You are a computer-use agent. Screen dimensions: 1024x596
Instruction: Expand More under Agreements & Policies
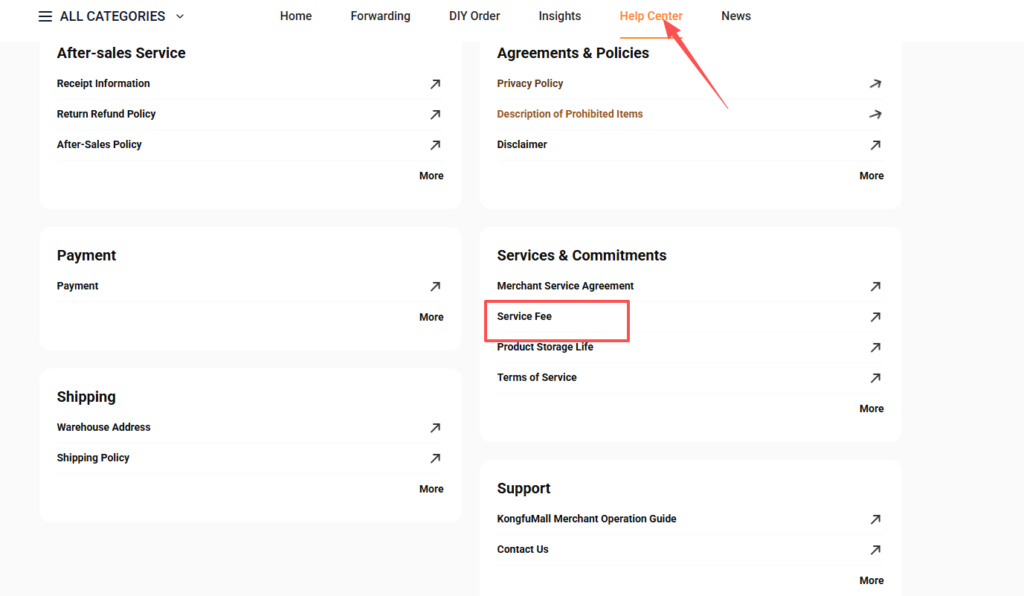[x=871, y=176]
